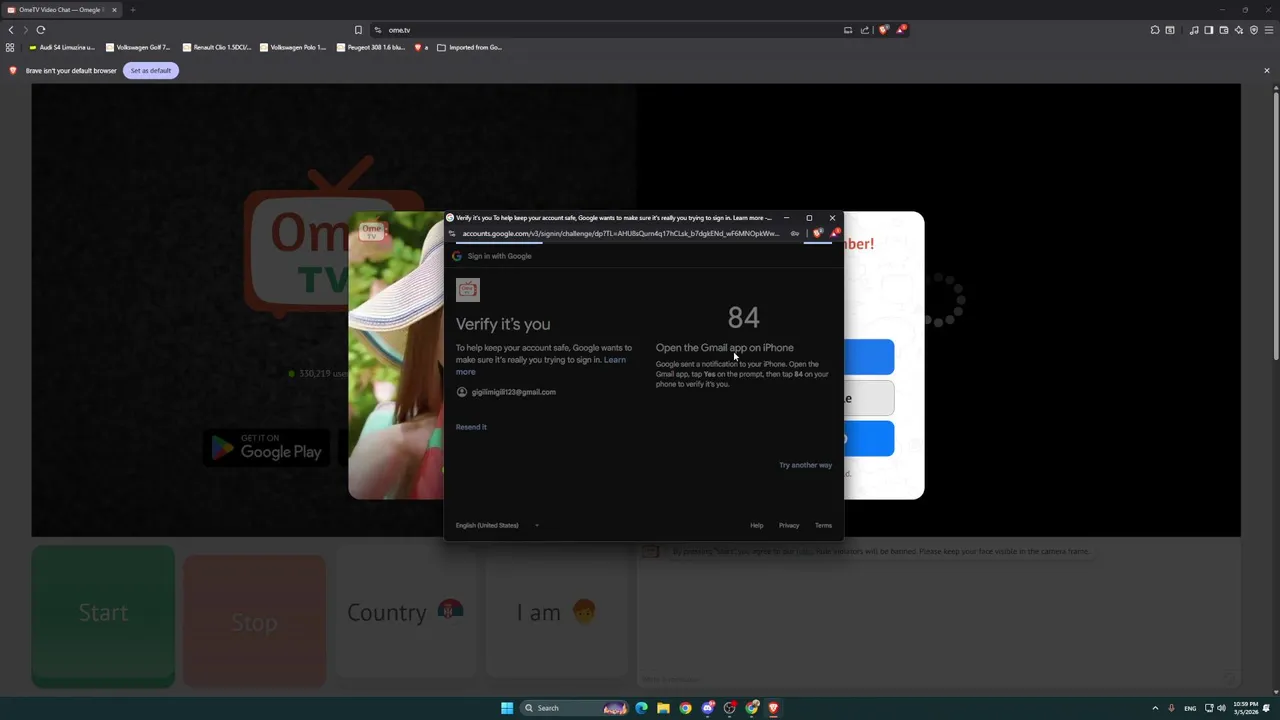This screenshot has height=720, width=1280.
Task: Open site settings icon beside ome.tv
Action: [x=378, y=30]
